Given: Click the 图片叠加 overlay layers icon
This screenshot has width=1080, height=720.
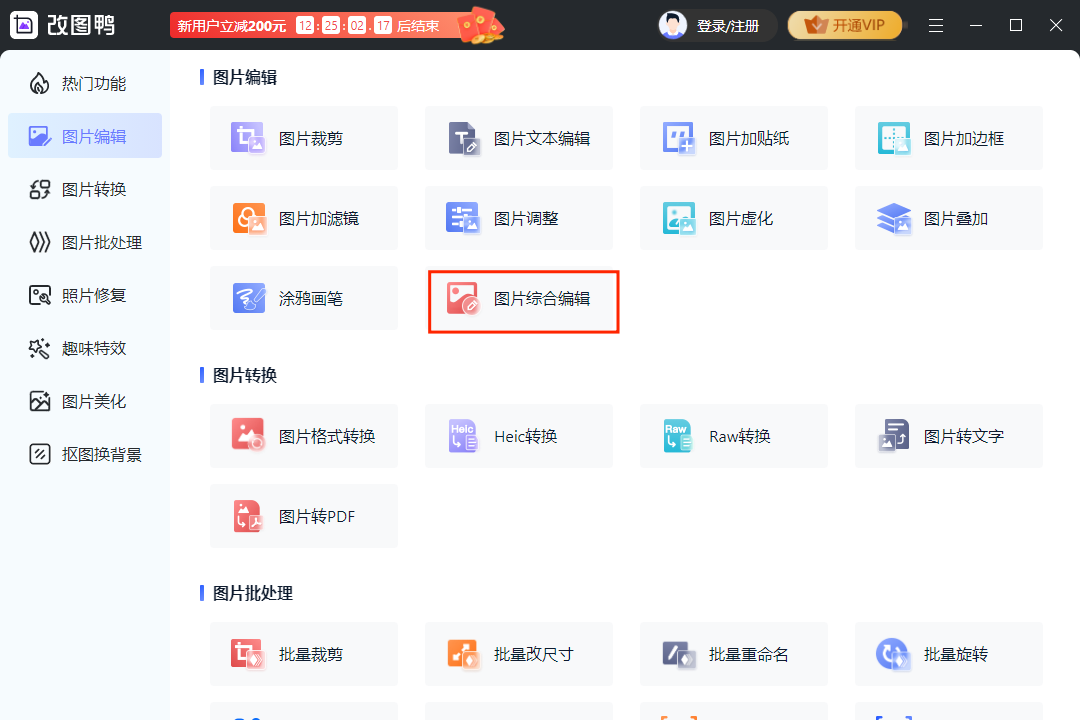Looking at the screenshot, I should coord(893,218).
